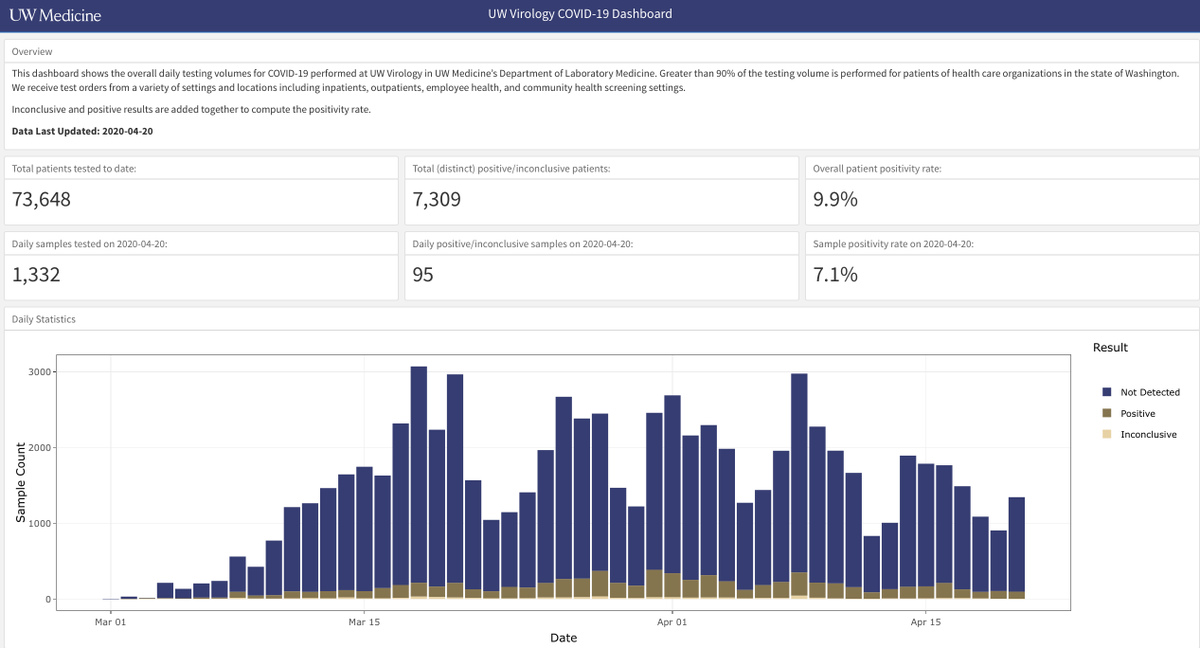Click the daily positive samples value 95

423,274
